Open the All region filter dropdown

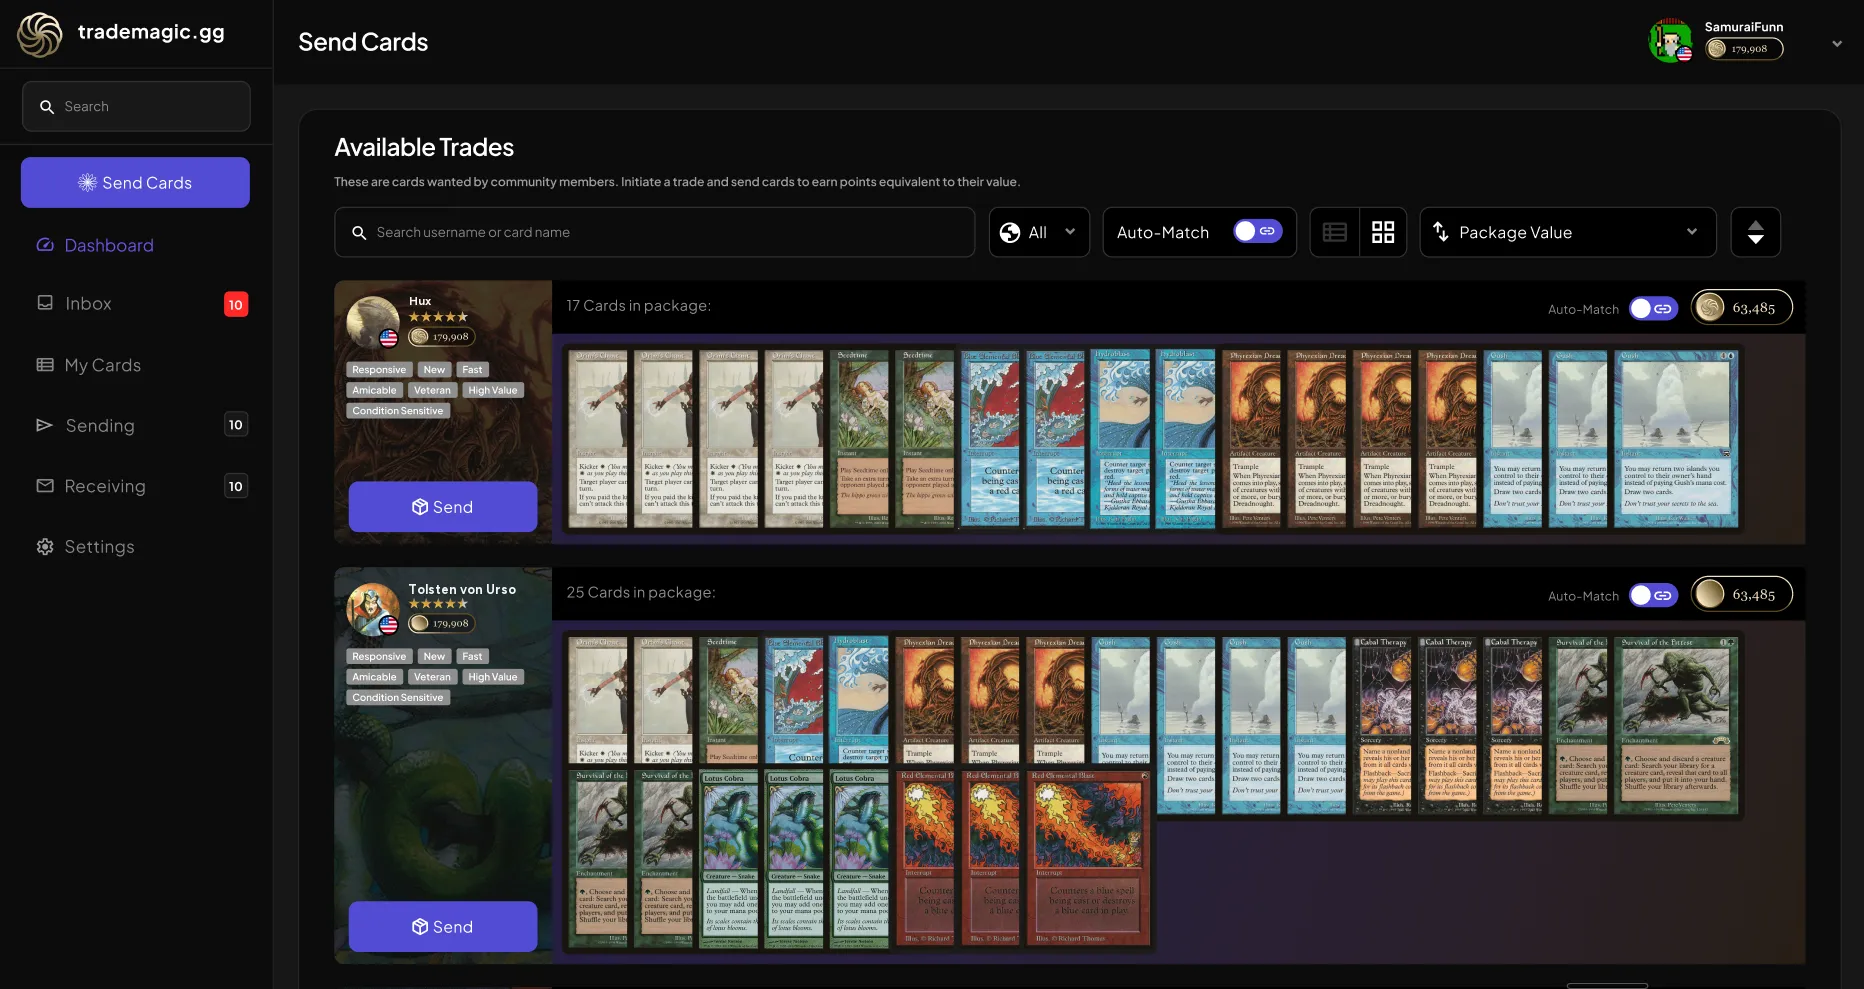point(1039,232)
